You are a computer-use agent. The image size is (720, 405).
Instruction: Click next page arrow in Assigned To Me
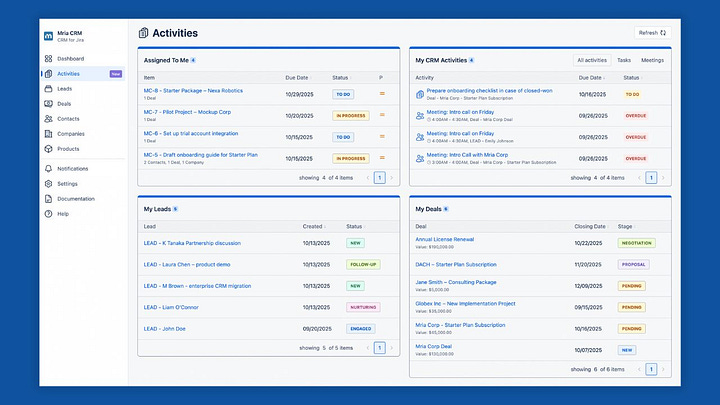pos(391,178)
